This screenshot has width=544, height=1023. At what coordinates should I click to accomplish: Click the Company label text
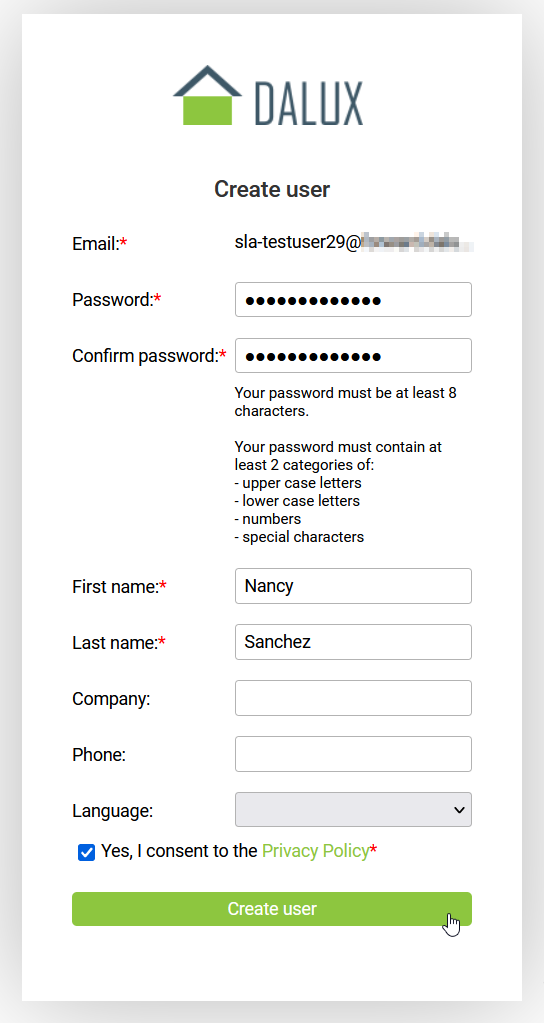click(x=111, y=699)
